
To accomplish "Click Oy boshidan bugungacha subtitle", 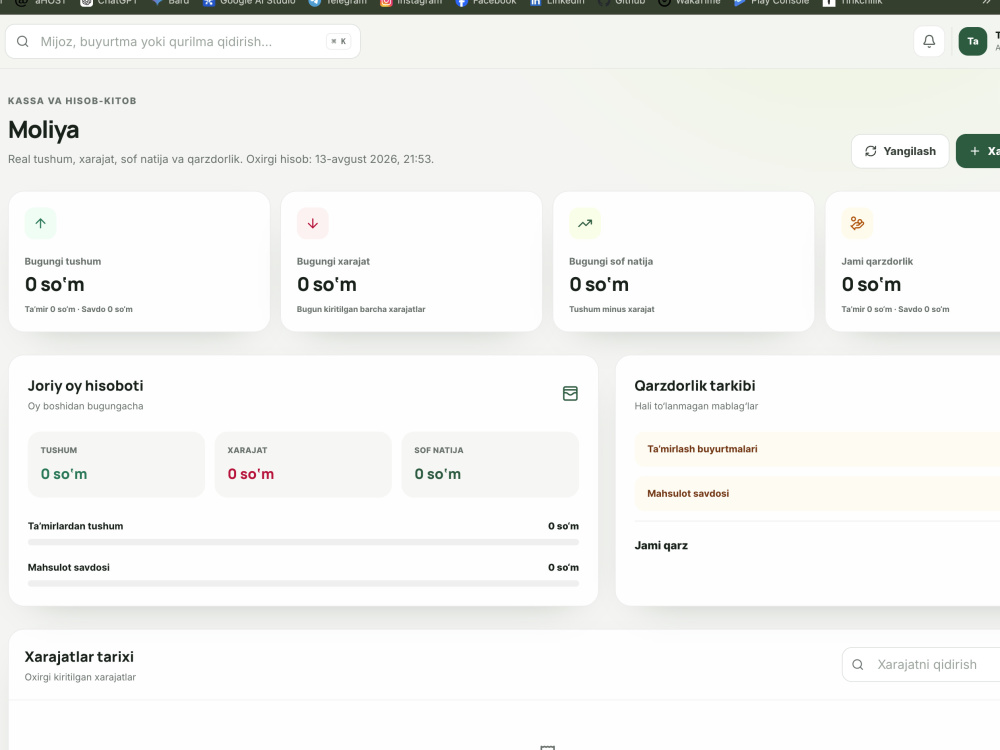I will [85, 406].
